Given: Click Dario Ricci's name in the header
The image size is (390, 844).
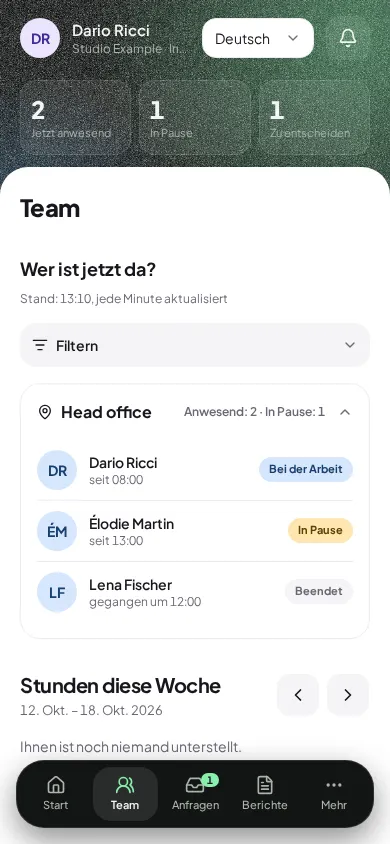Looking at the screenshot, I should click(111, 31).
